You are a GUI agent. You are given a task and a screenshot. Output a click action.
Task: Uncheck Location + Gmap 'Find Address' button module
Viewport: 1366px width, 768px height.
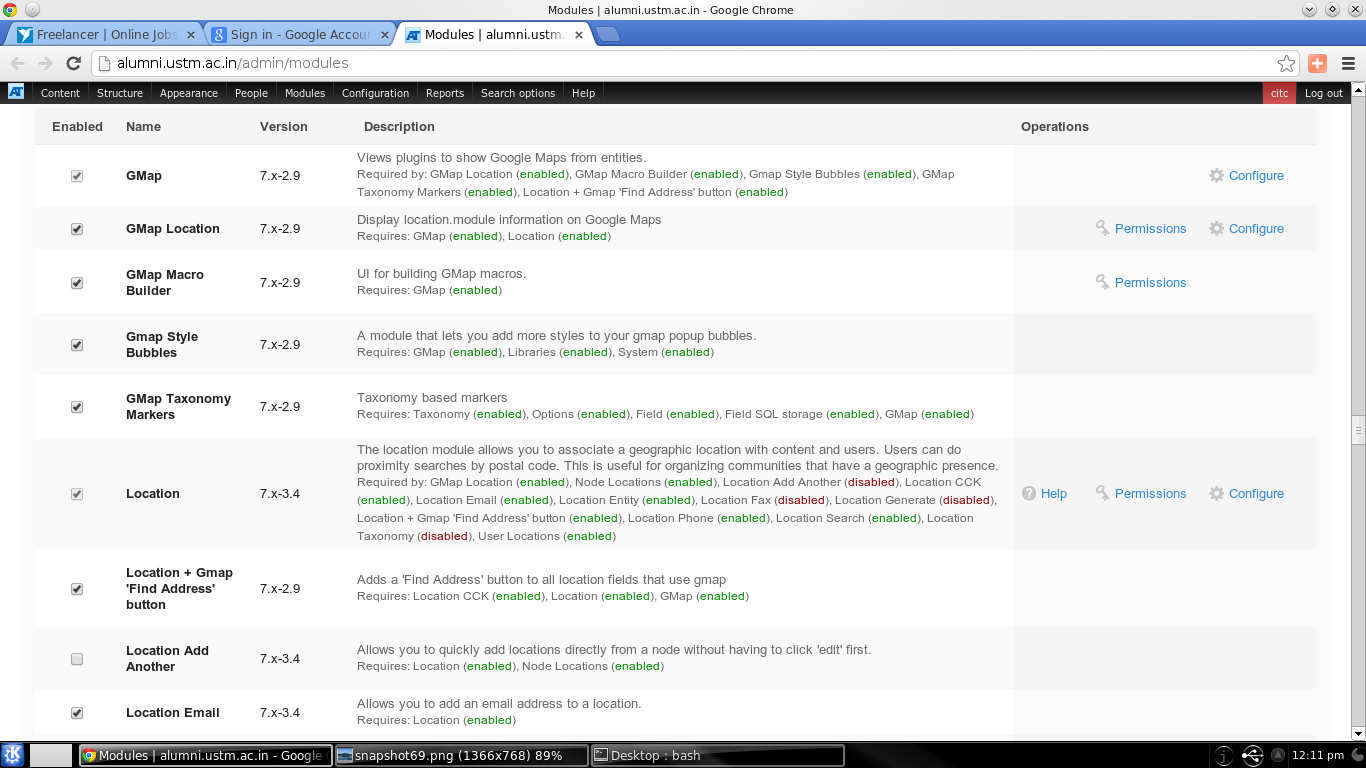tap(77, 589)
